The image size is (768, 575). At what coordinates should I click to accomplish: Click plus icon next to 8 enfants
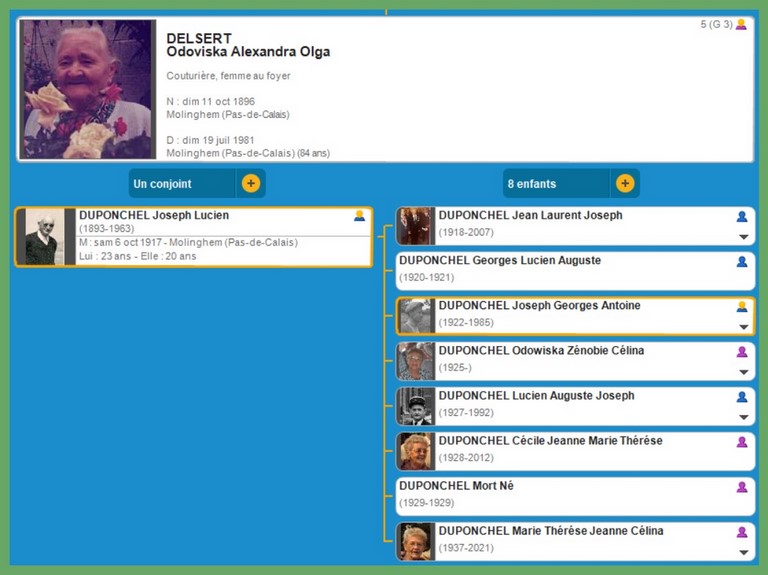pos(625,184)
